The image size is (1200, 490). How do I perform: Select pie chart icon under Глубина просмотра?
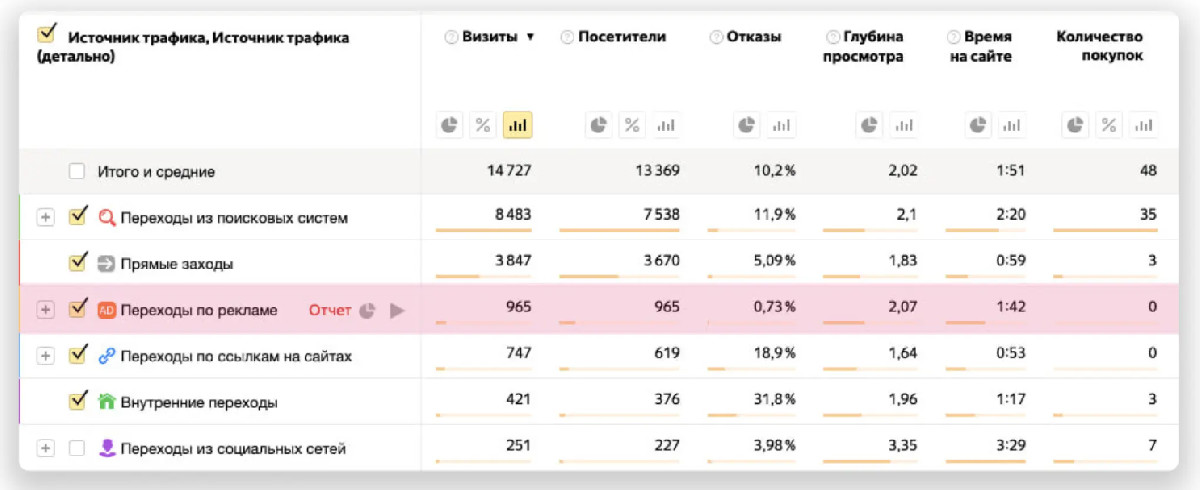(x=869, y=125)
